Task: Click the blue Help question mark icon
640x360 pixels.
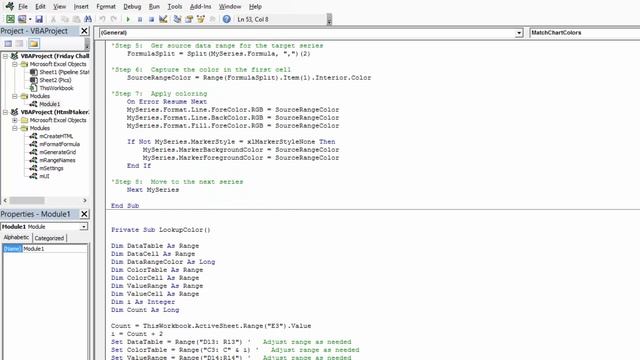Action: click(x=227, y=19)
